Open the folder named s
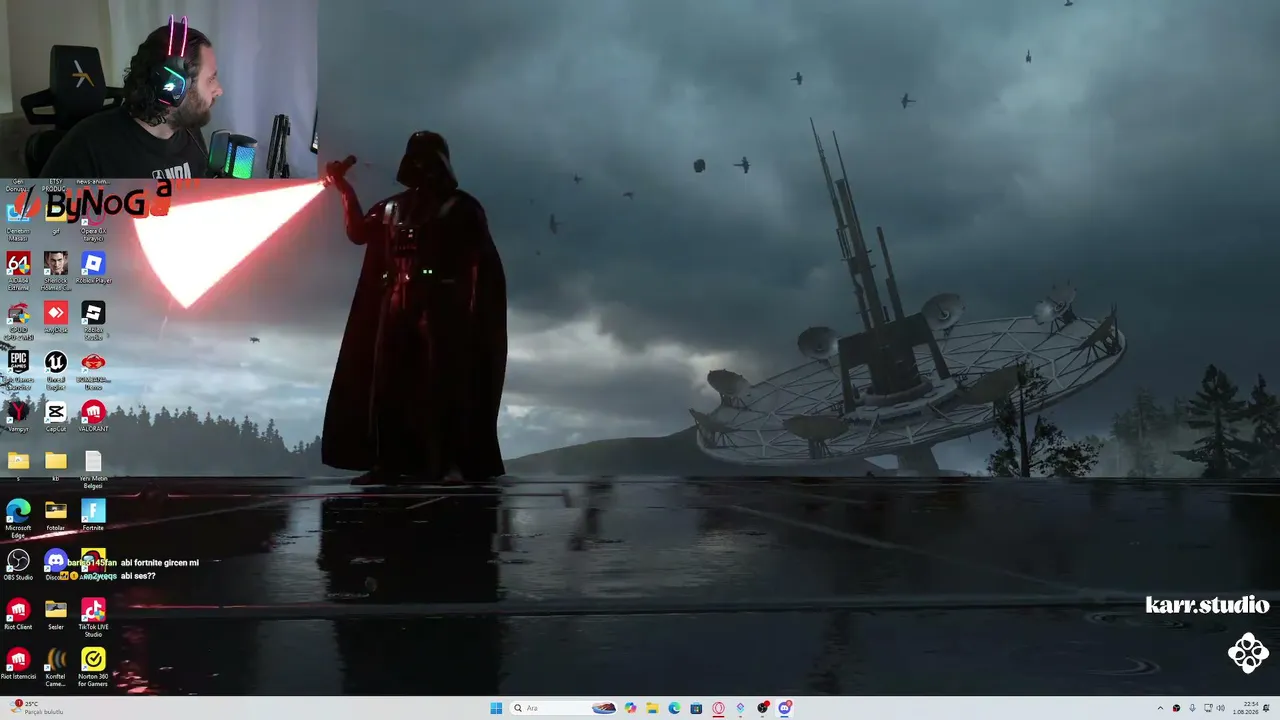1280x720 pixels. tap(18, 465)
